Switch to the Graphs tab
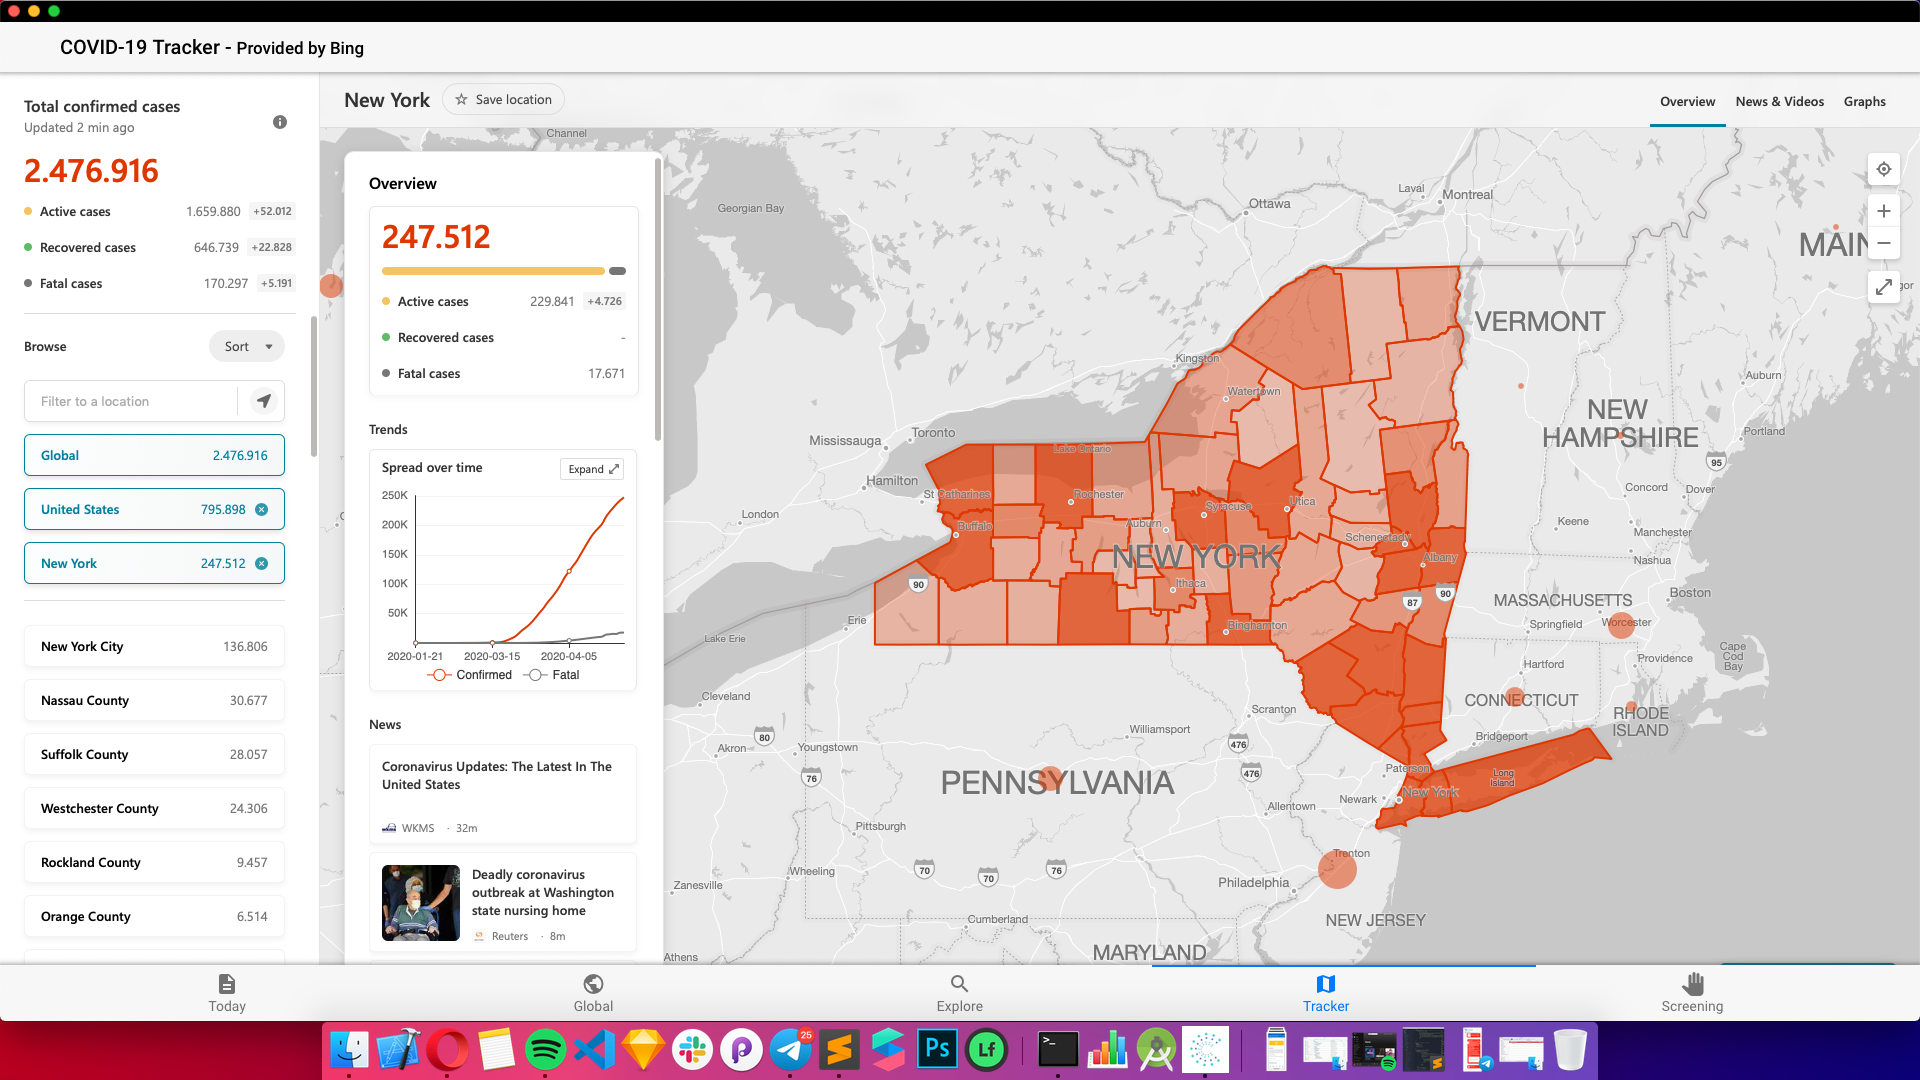 (1865, 101)
